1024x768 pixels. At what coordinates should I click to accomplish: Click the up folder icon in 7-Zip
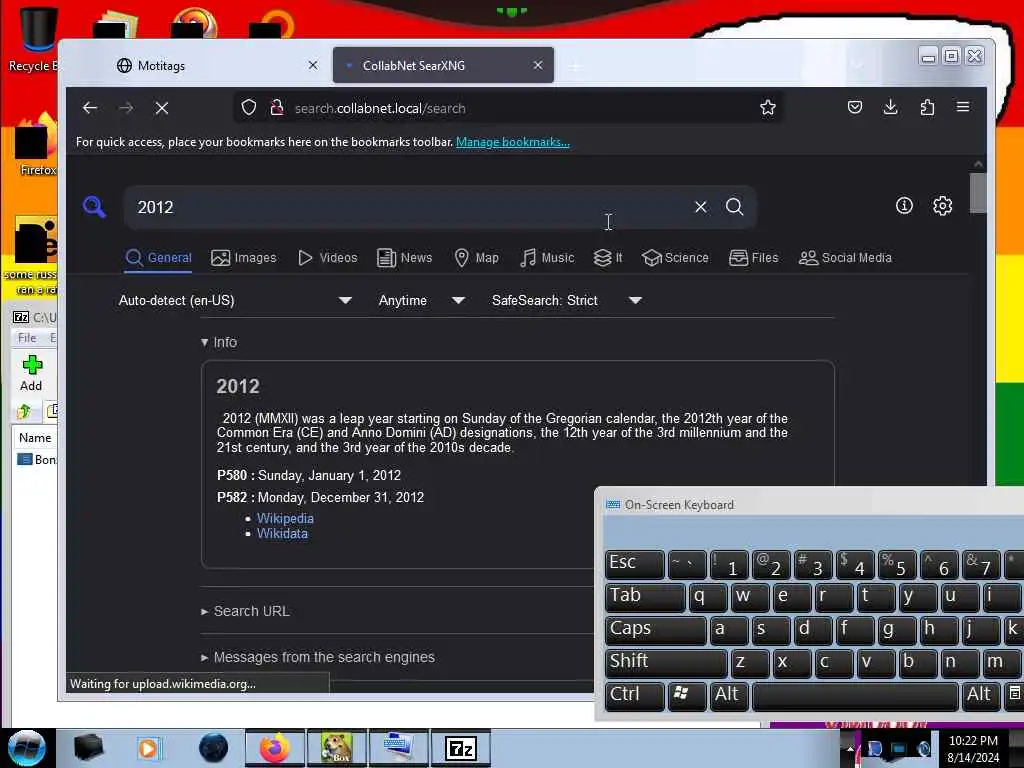25,411
